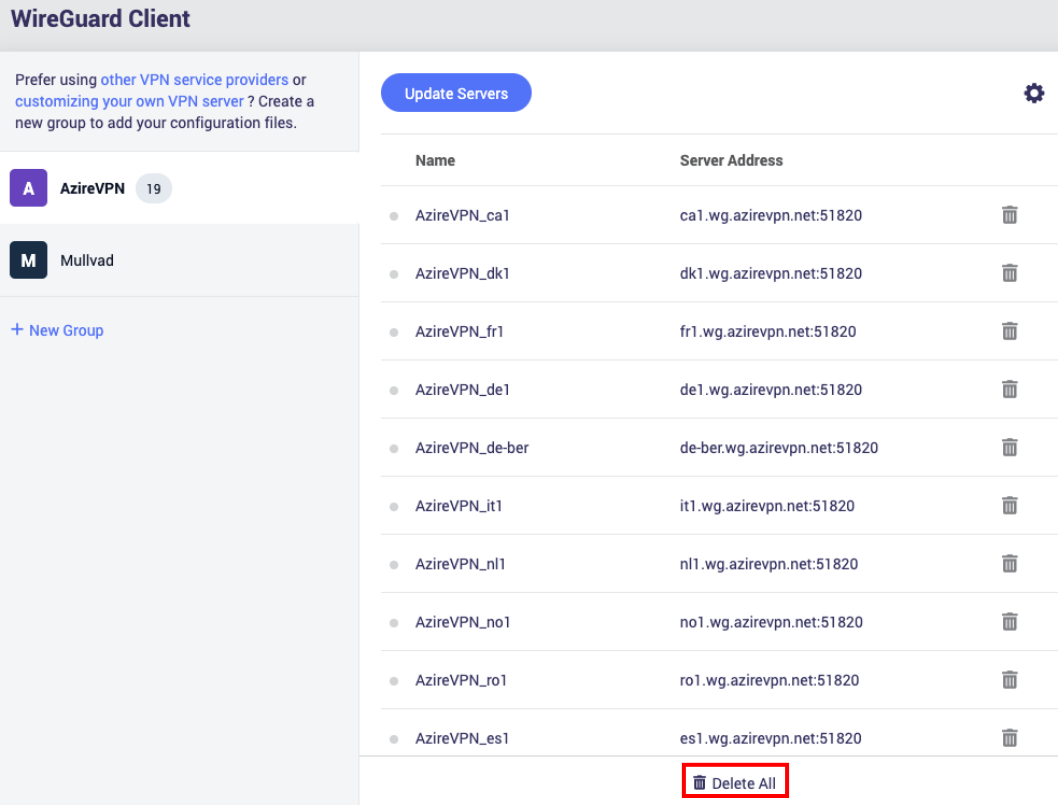Click the Name column header

435,161
